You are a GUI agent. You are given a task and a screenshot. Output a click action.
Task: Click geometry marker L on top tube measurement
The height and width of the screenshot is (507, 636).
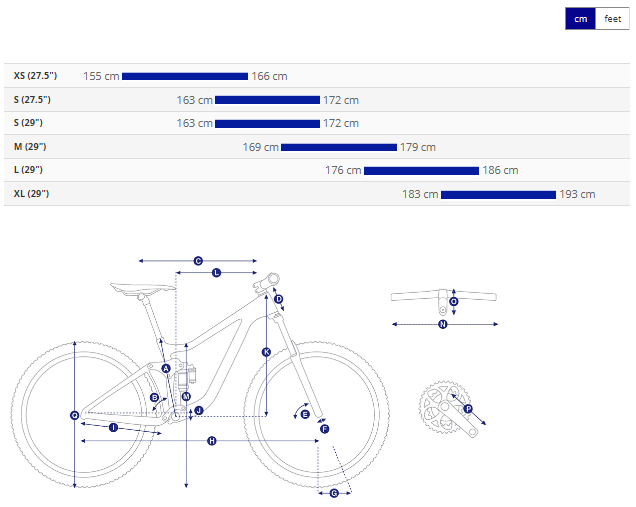217,272
